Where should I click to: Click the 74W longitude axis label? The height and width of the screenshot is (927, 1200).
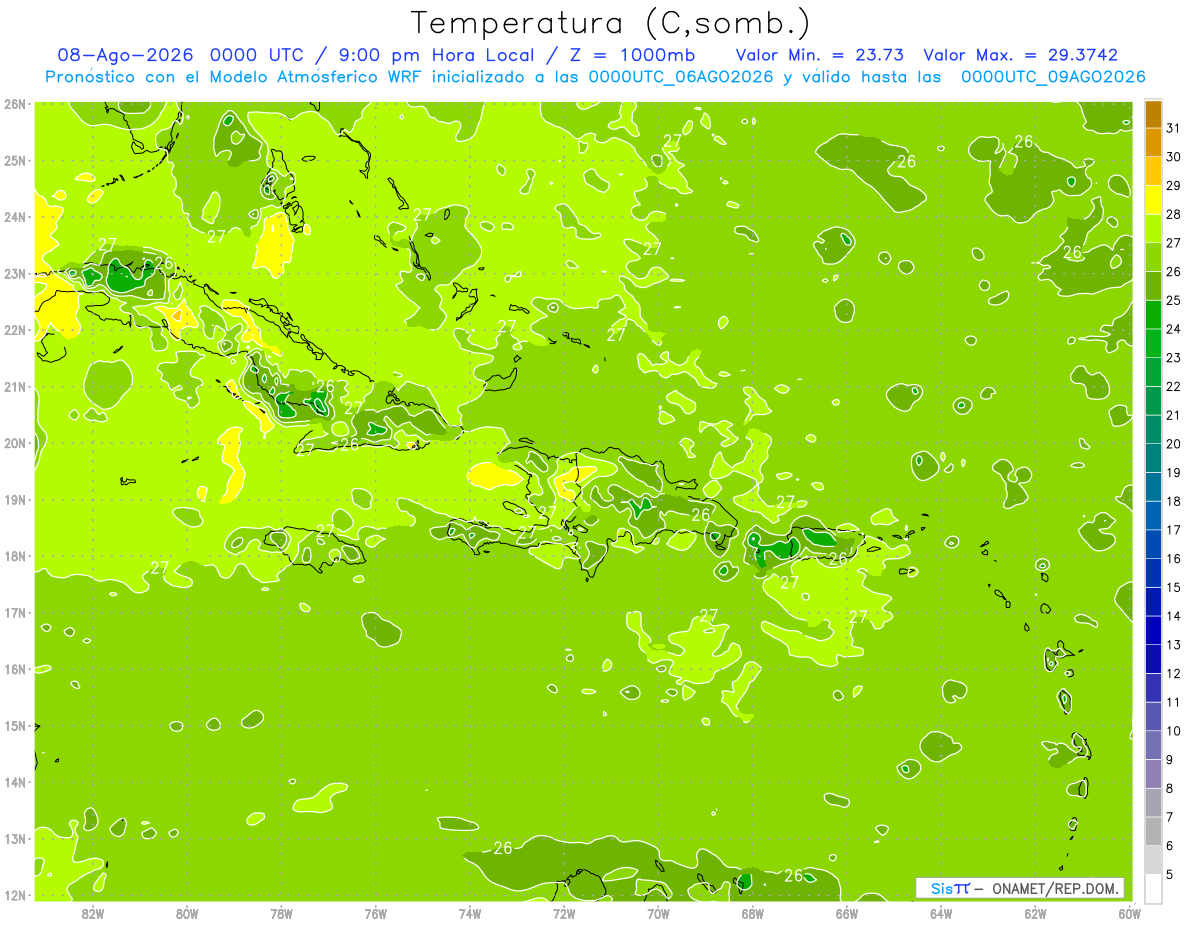(x=470, y=913)
